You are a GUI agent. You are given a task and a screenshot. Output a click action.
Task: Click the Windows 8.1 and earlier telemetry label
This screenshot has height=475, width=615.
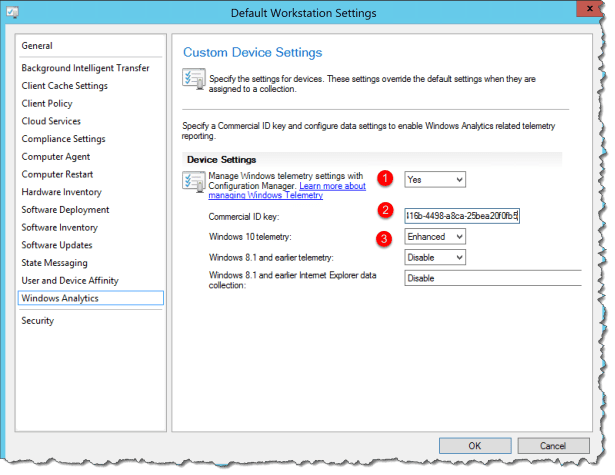(271, 258)
